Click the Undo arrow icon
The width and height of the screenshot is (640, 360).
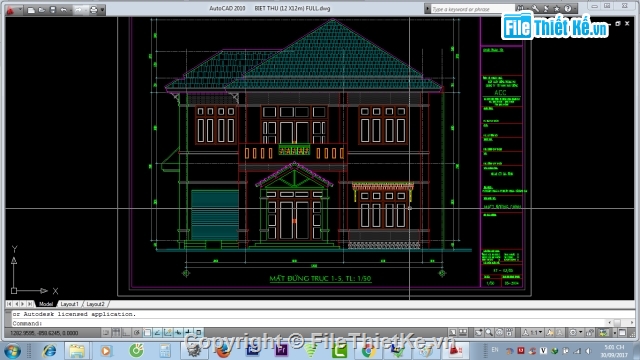pos(64,9)
